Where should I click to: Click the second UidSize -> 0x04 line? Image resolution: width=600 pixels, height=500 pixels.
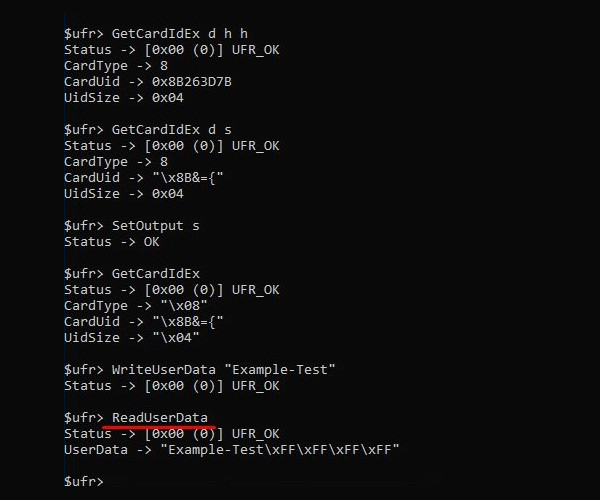coord(124,194)
